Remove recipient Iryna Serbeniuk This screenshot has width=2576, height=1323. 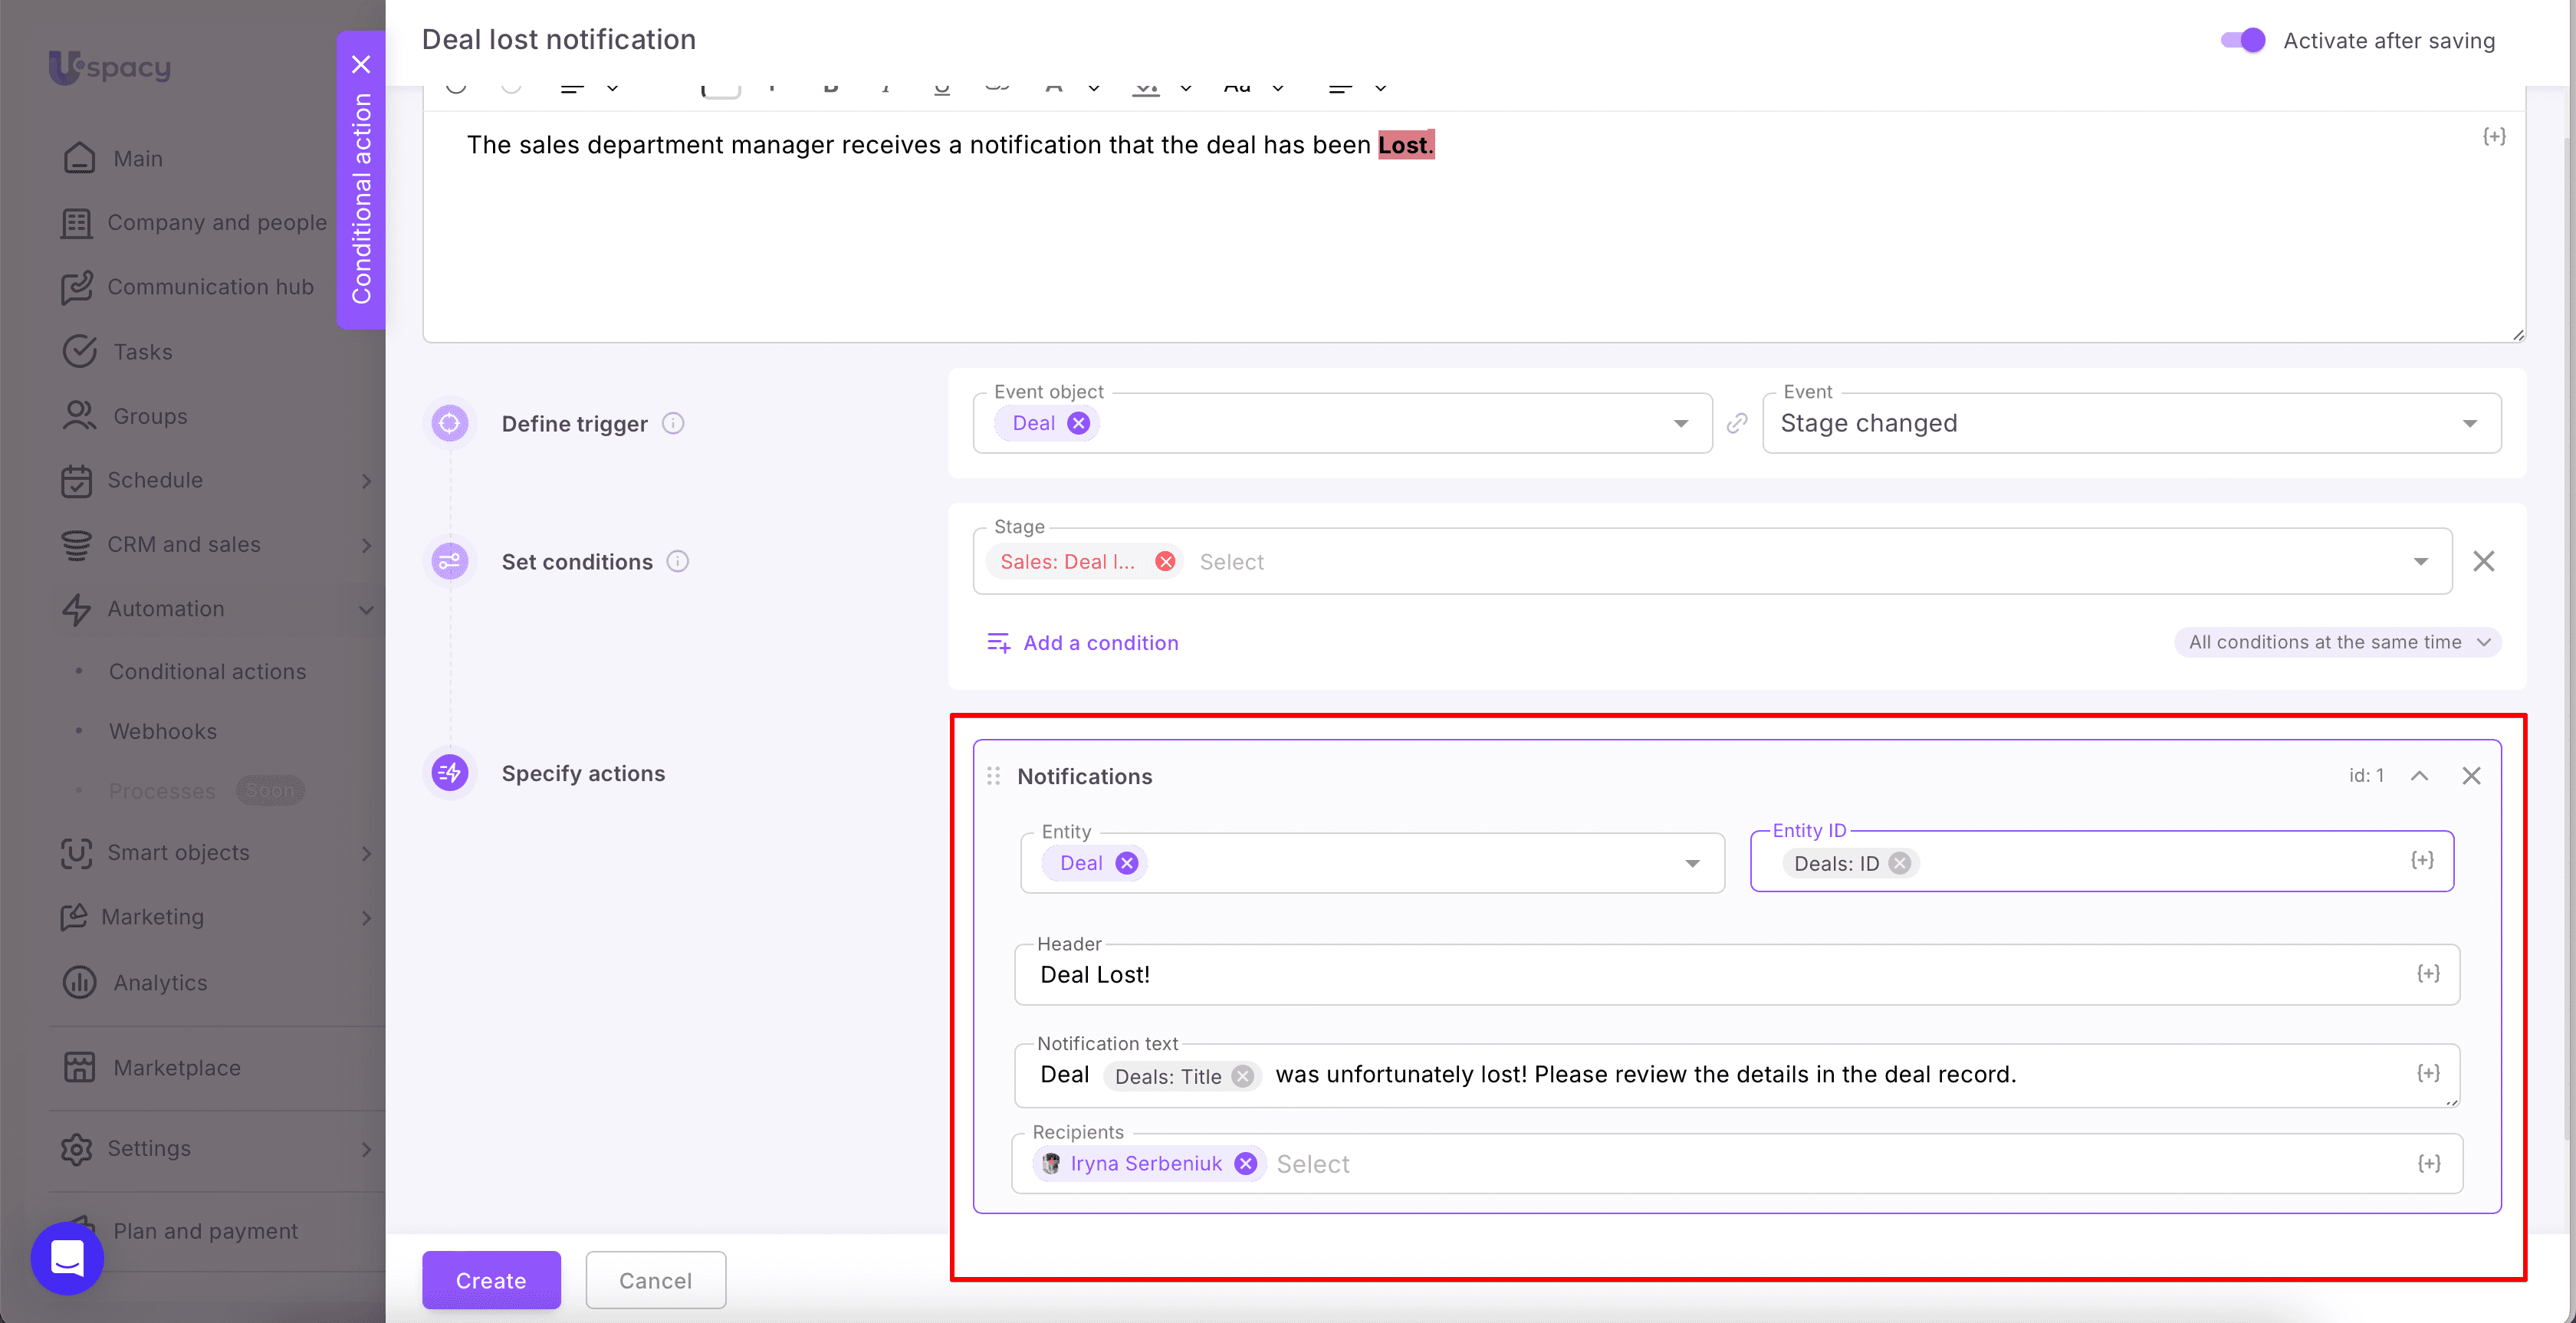(x=1245, y=1164)
